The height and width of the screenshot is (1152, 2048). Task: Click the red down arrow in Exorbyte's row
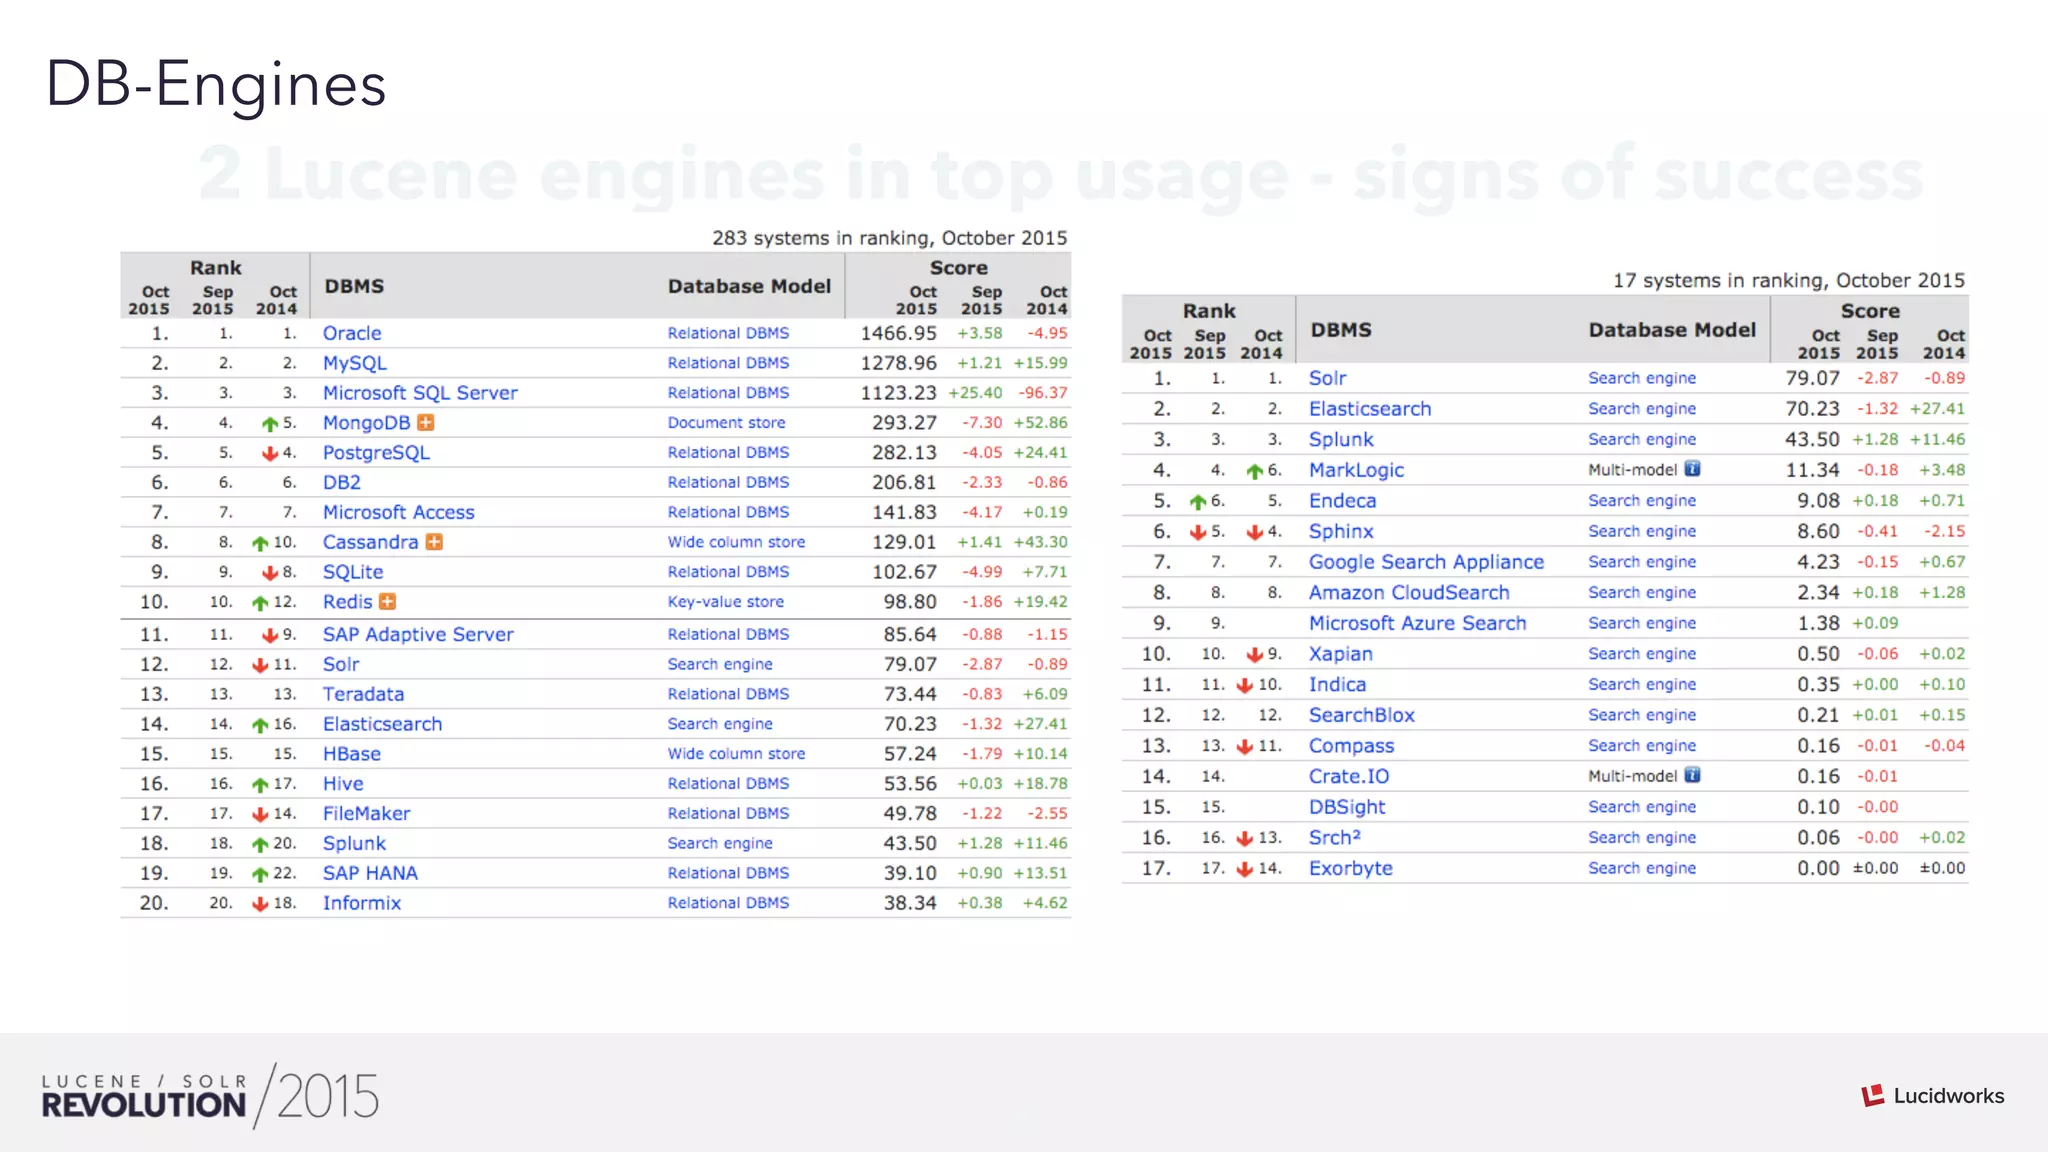click(1245, 870)
